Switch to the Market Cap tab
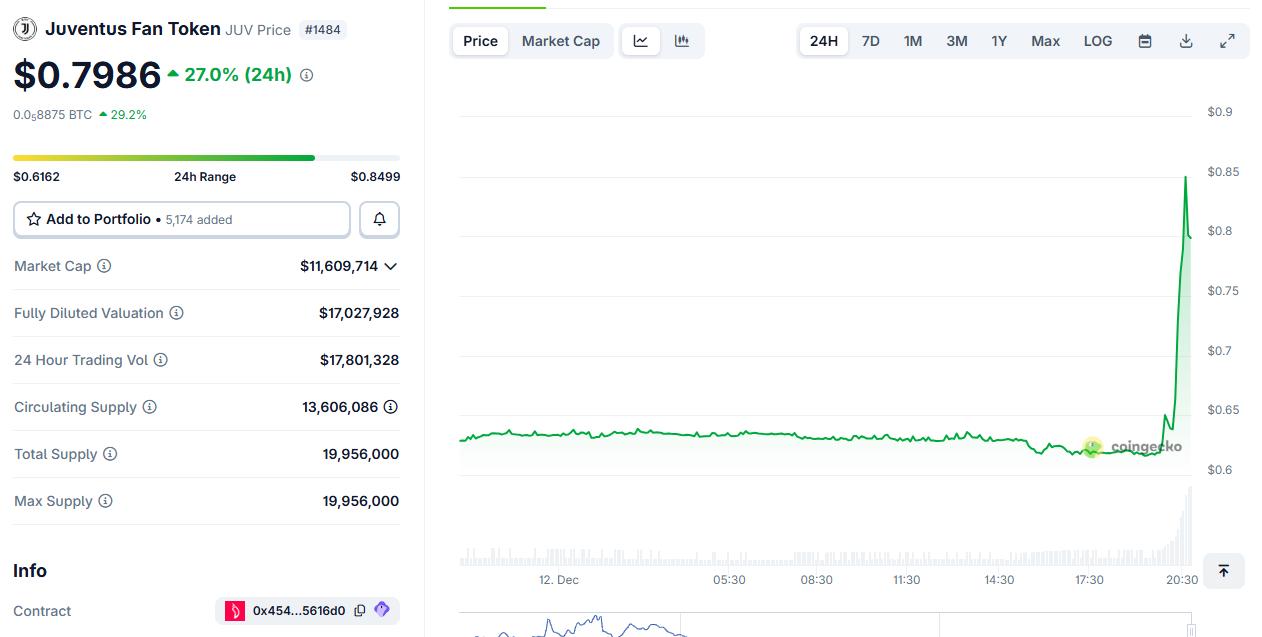Screen dimensions: 1262x637 560,41
